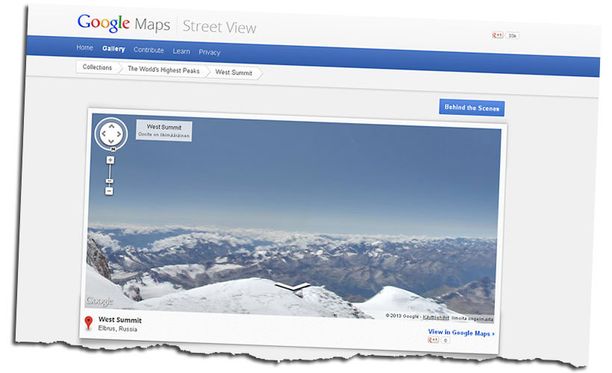Pan the view left using the compass arrow
Image resolution: width=612 pixels, height=373 pixels.
click(x=104, y=133)
